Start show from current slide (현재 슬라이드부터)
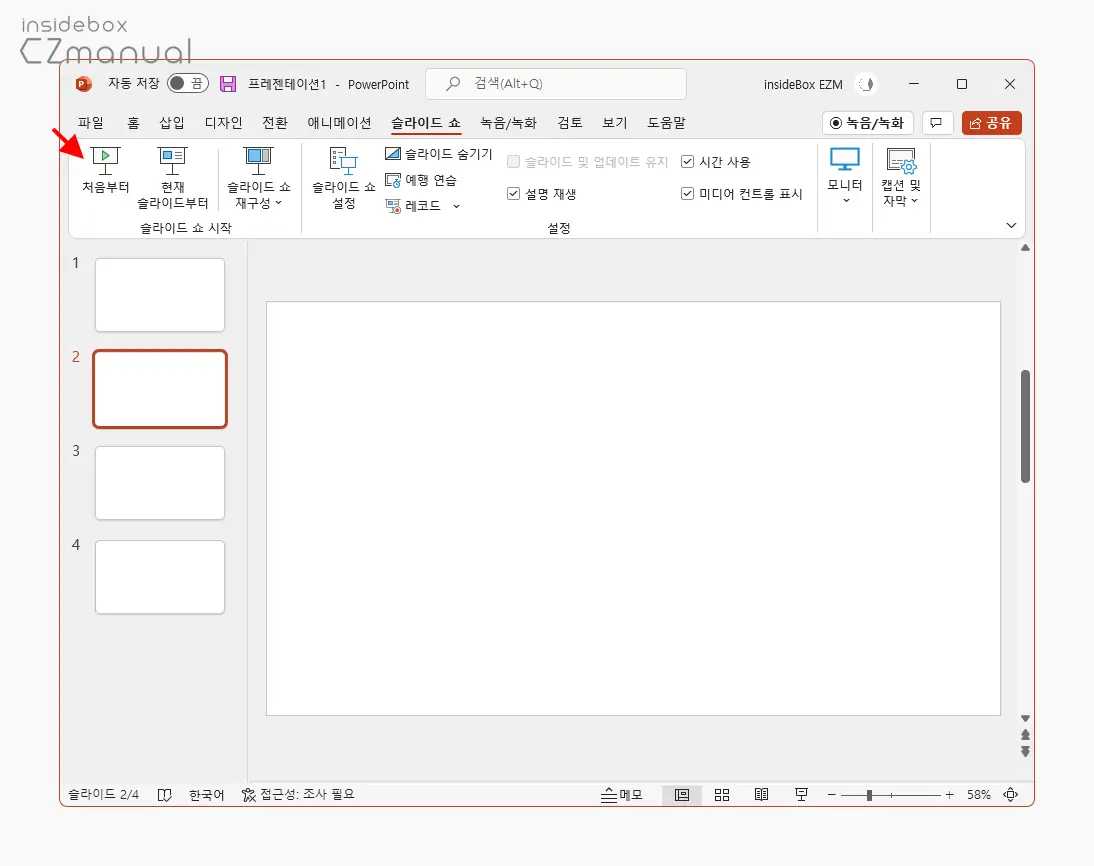 coord(172,178)
